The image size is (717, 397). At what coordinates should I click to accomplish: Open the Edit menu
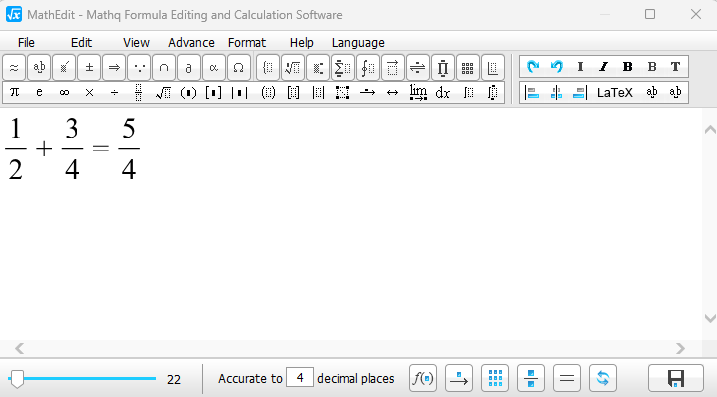[81, 43]
